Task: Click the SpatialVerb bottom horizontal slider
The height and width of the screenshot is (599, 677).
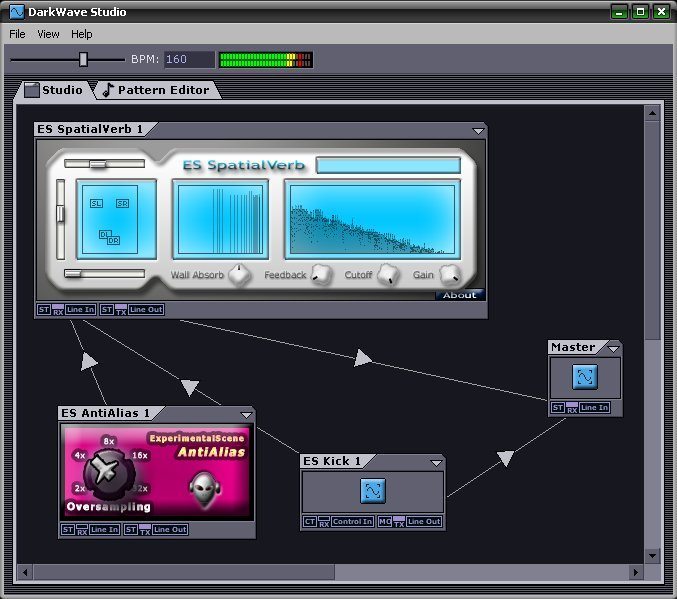Action: pyautogui.click(x=104, y=273)
